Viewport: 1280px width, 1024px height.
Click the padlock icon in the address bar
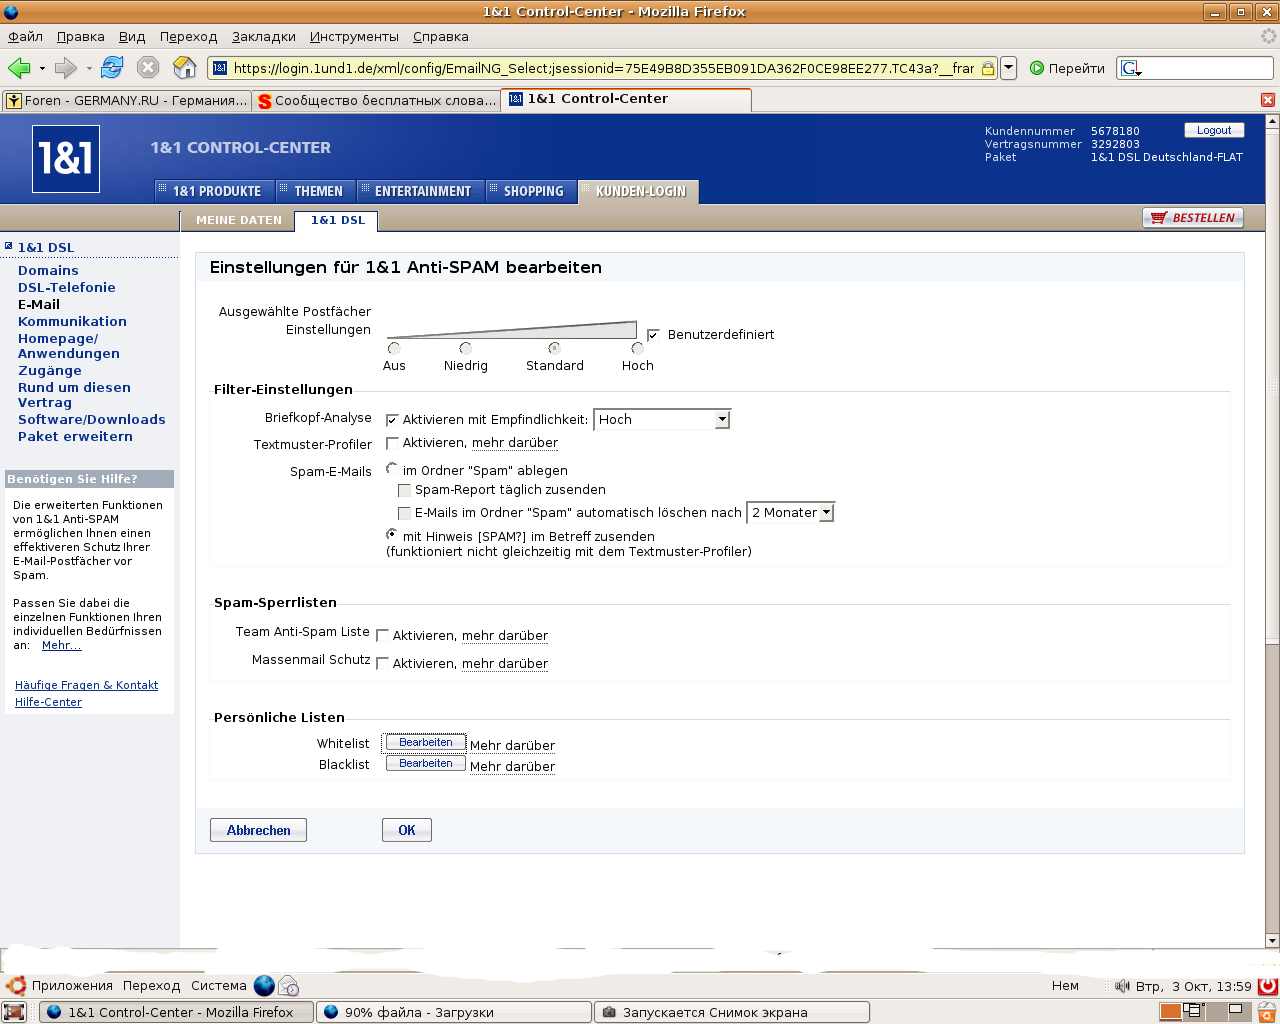tap(988, 68)
